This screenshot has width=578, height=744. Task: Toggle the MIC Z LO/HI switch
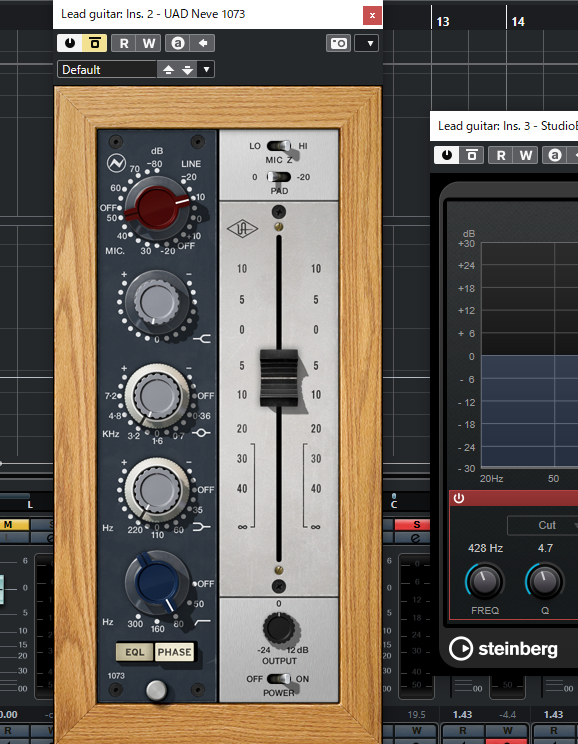[x=279, y=146]
